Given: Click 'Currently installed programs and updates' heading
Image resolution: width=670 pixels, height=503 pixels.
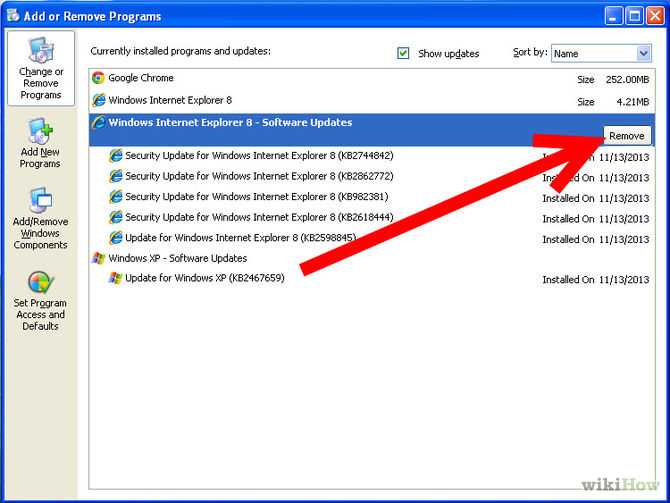Looking at the screenshot, I should 180,51.
